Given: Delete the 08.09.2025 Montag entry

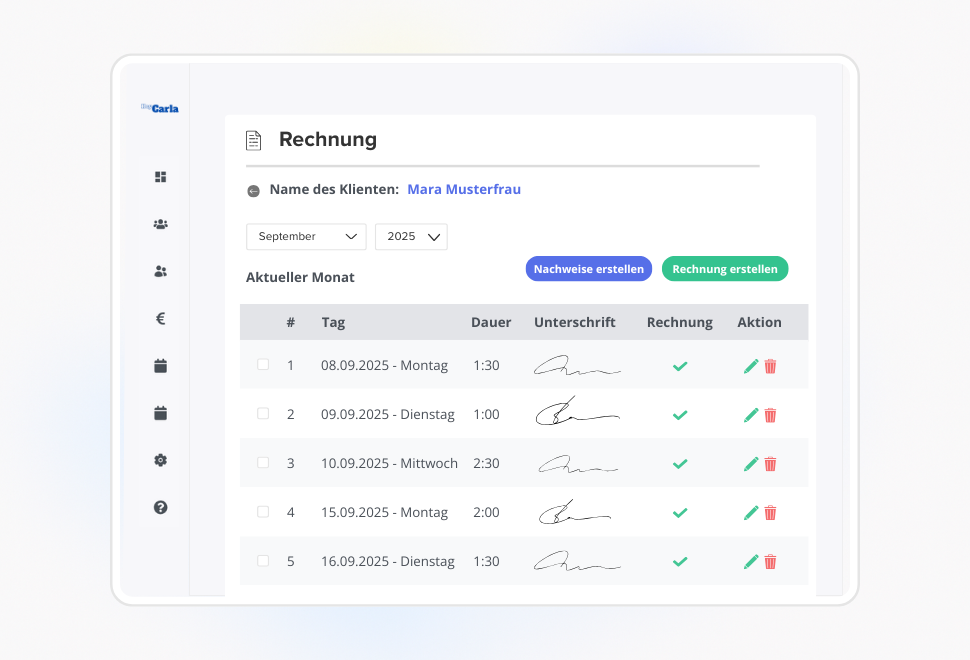Looking at the screenshot, I should click(x=770, y=366).
